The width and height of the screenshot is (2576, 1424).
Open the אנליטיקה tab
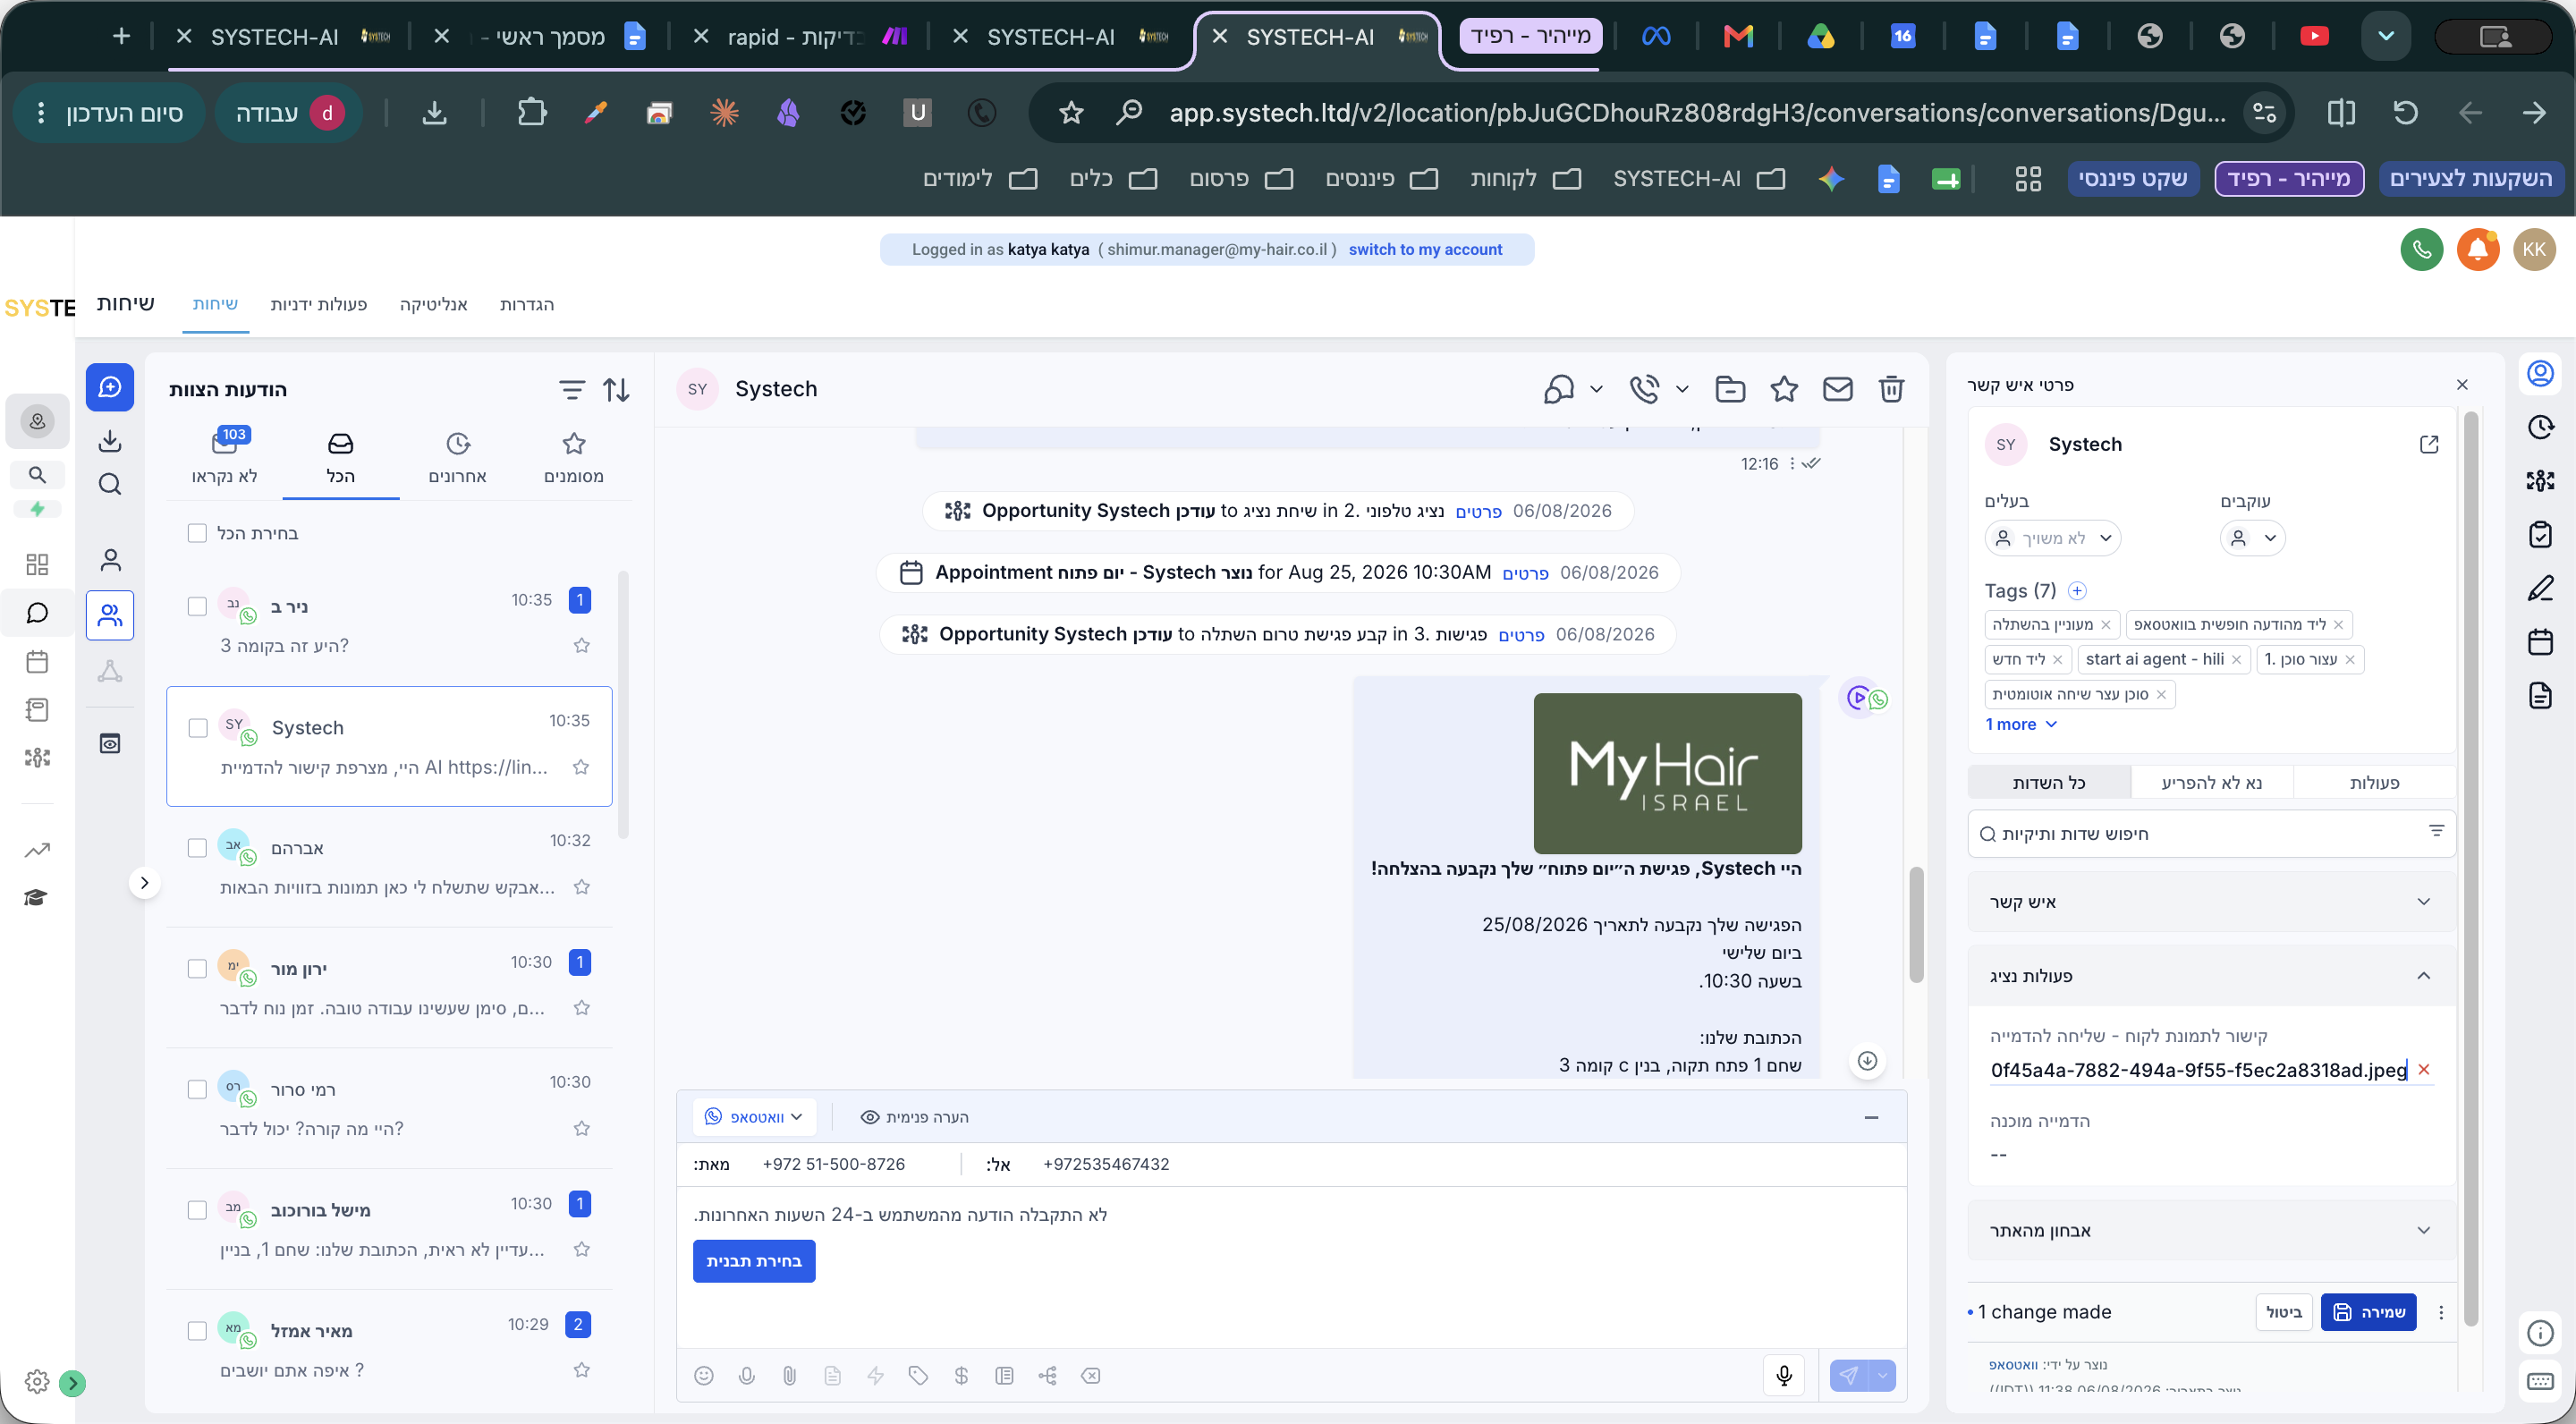[434, 304]
